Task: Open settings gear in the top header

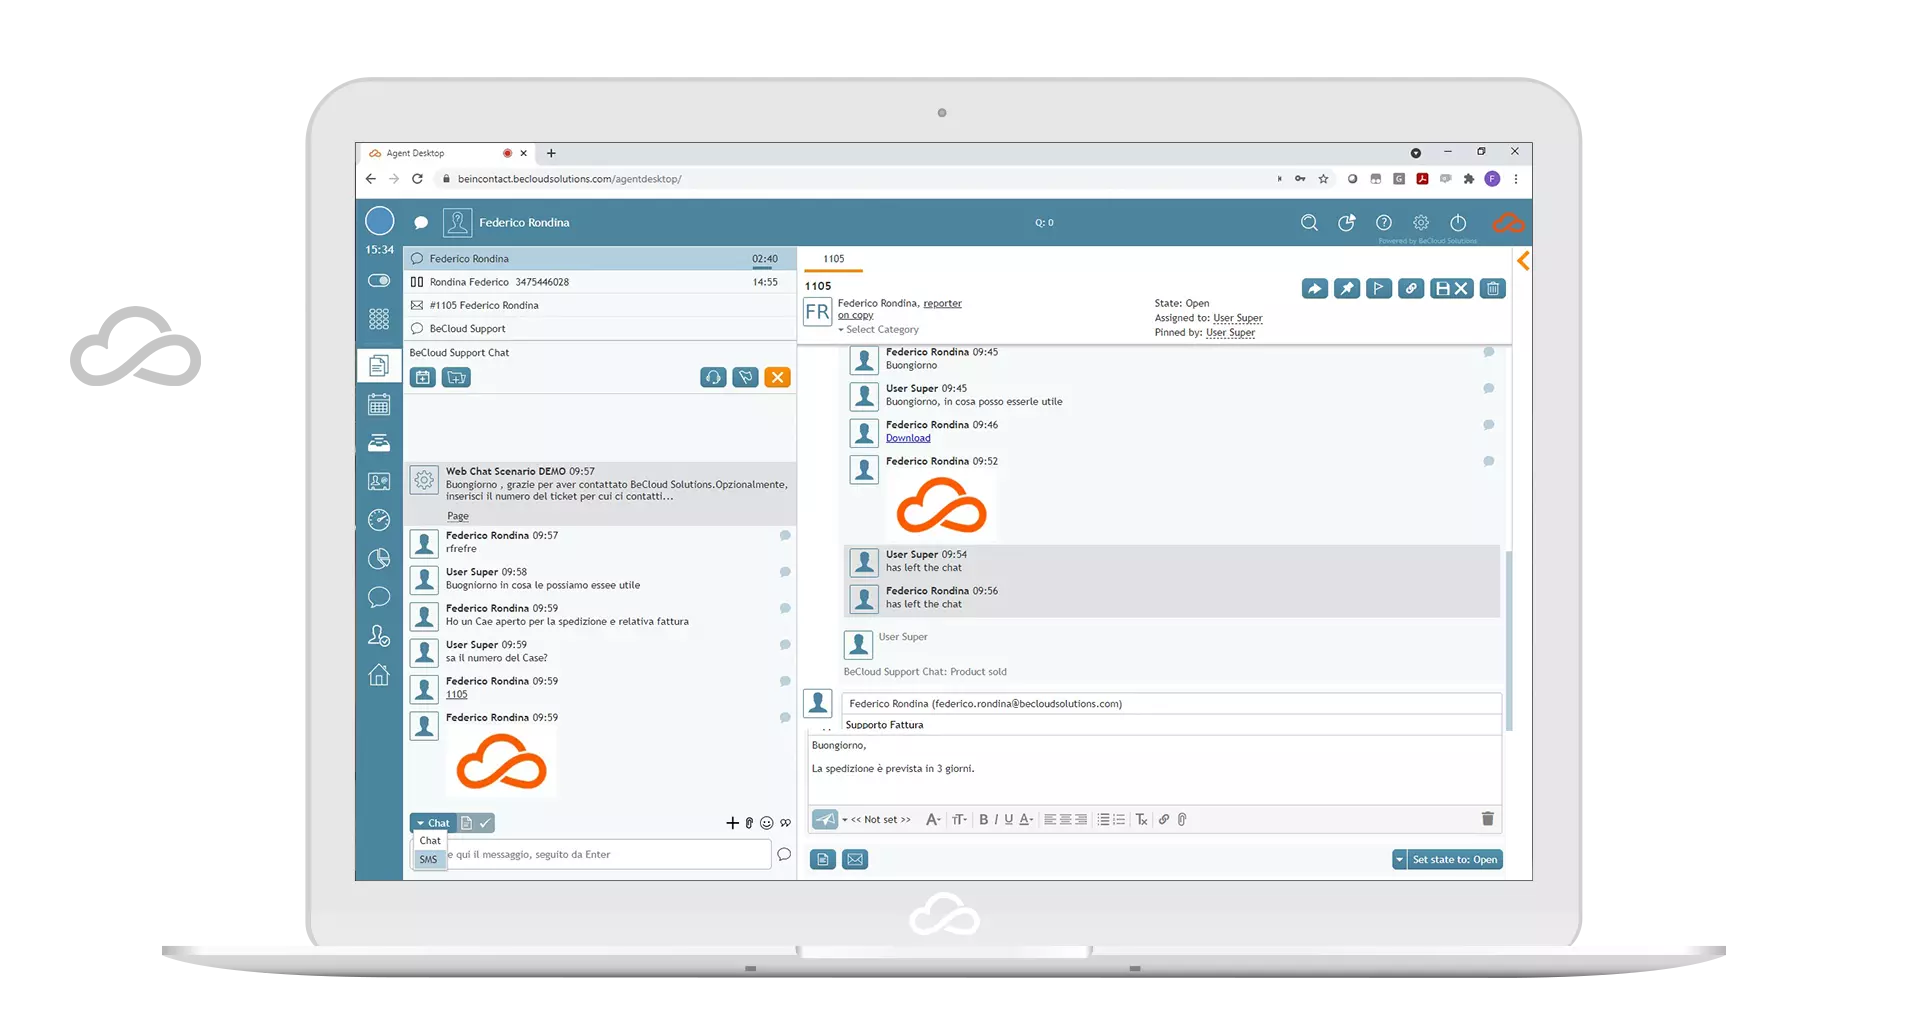Action: pos(1421,223)
